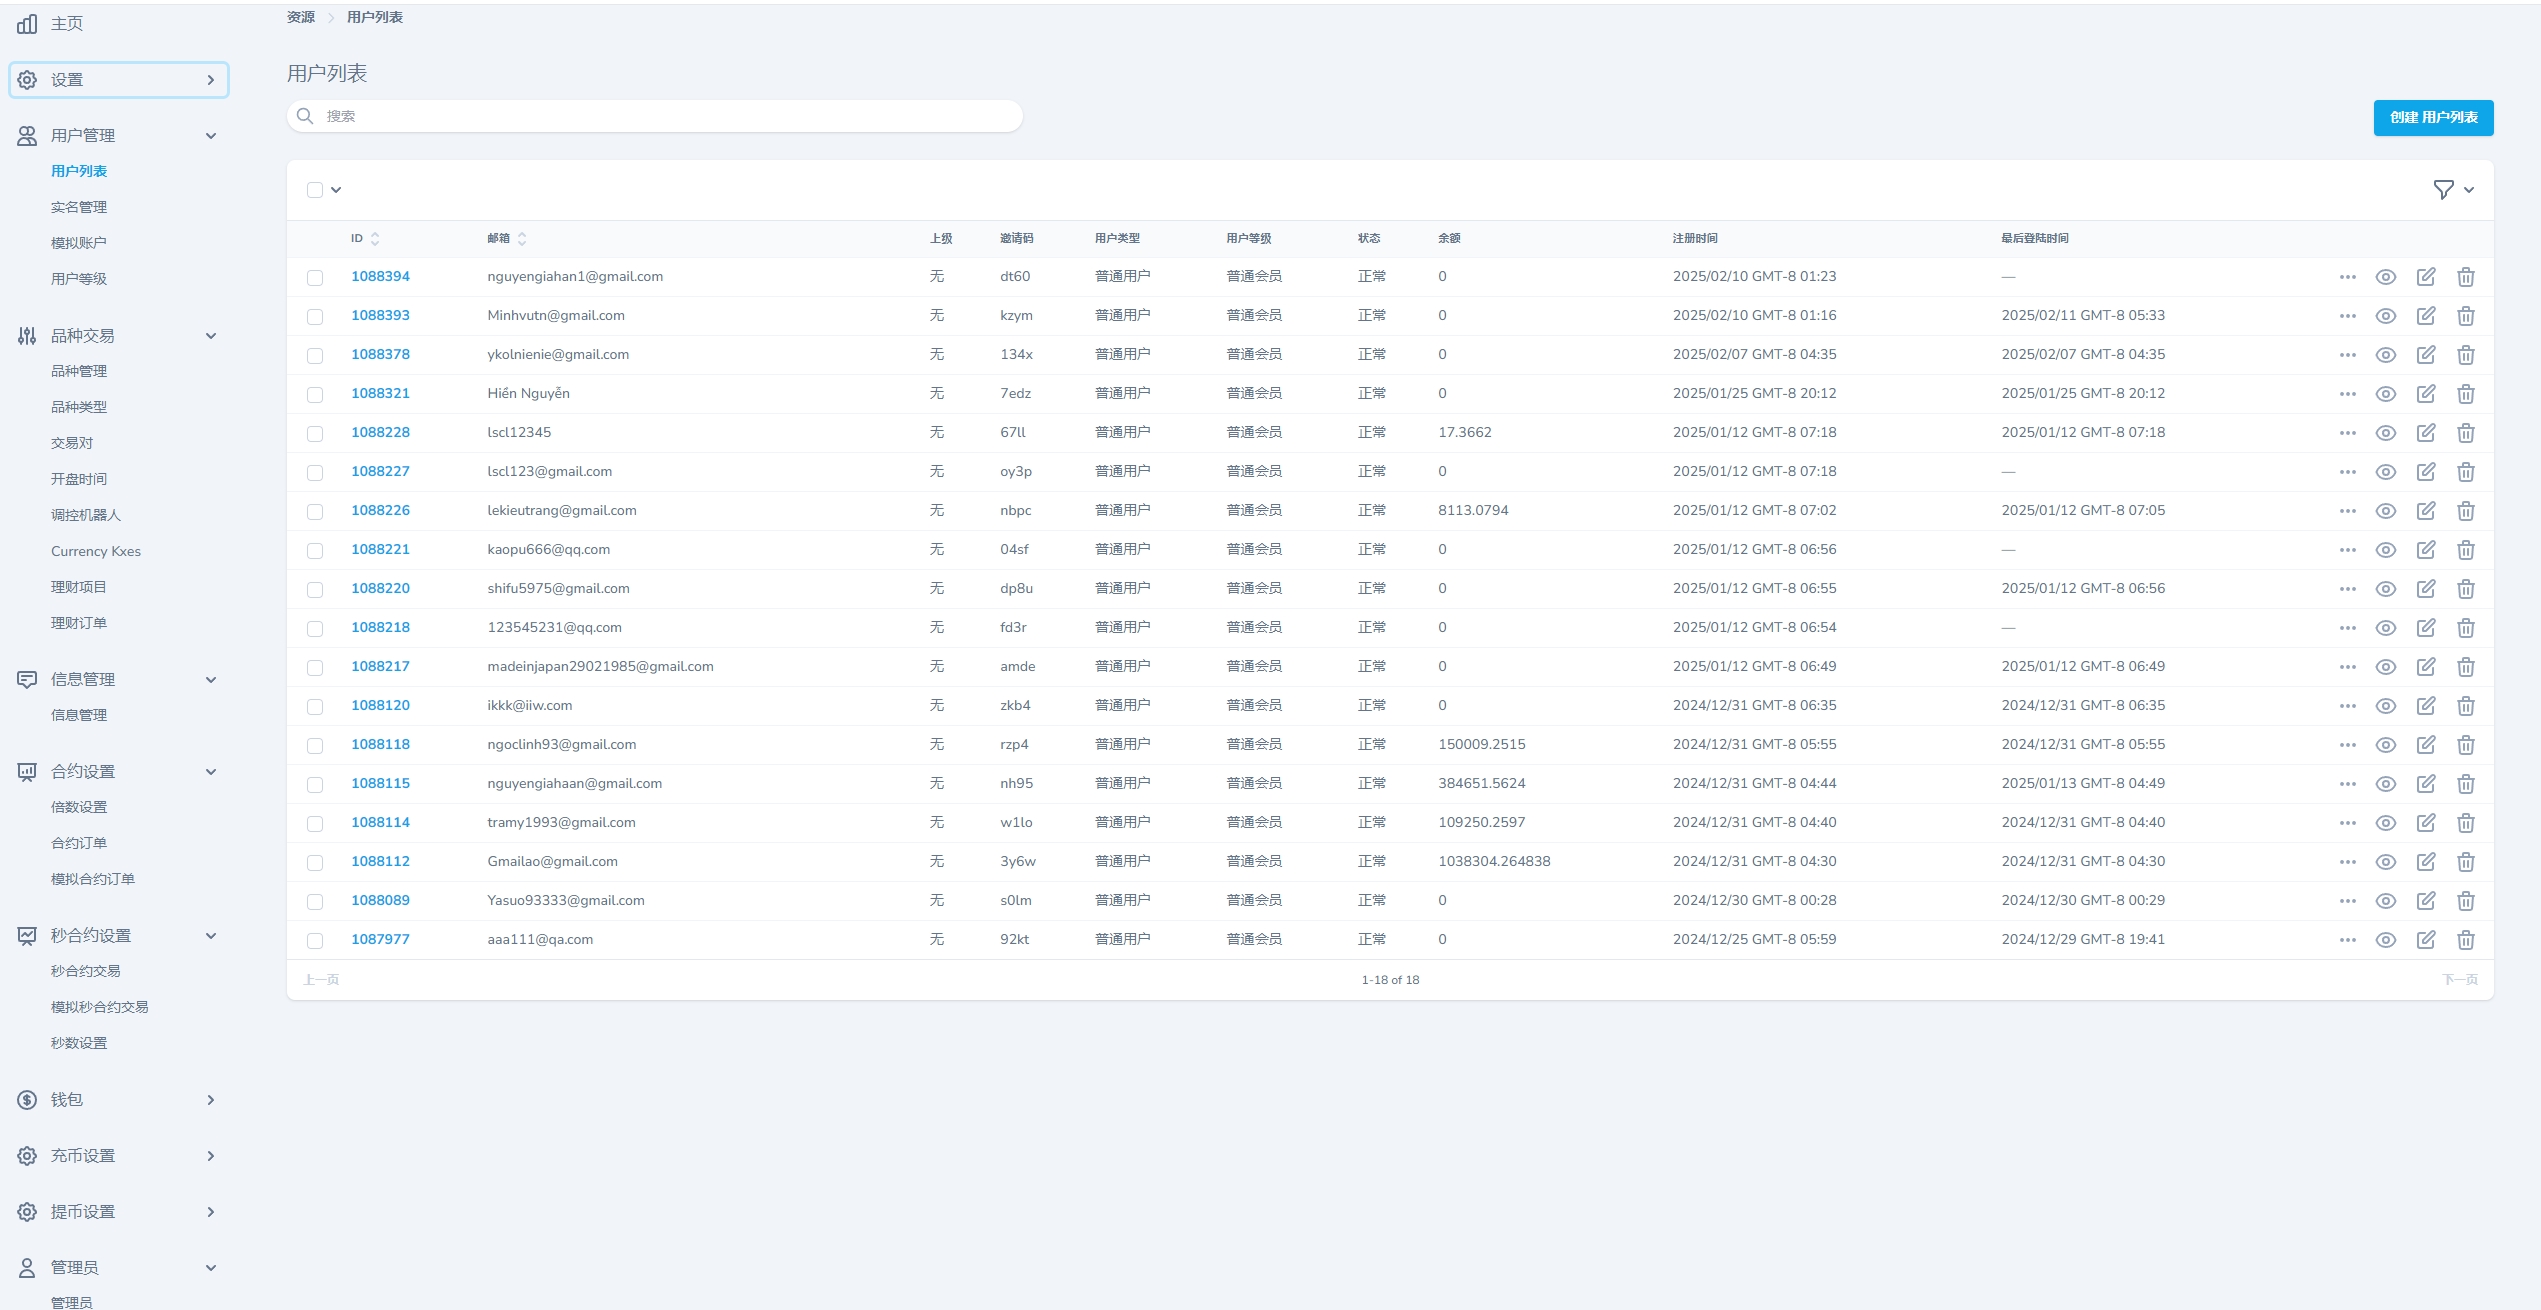Sort table by ID column arrows

click(x=375, y=239)
